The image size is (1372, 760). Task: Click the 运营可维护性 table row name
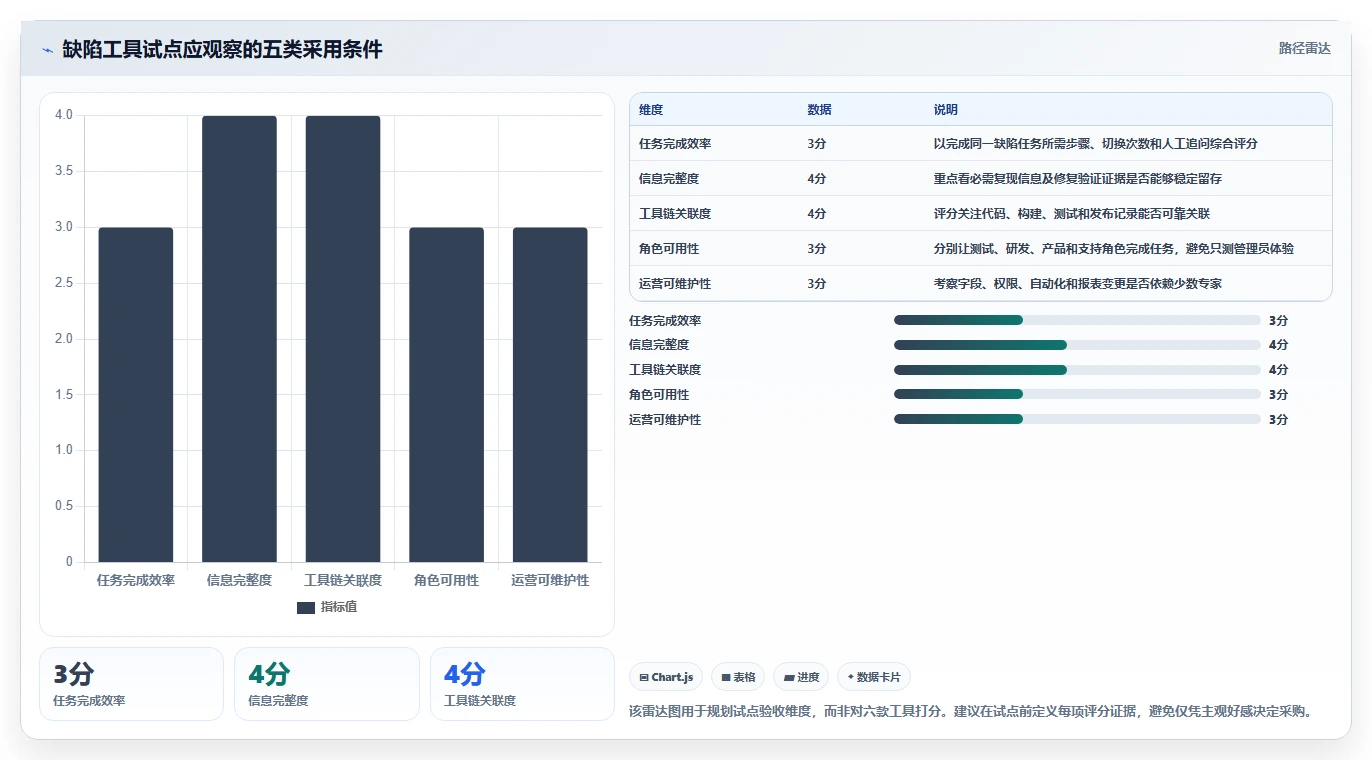675,284
